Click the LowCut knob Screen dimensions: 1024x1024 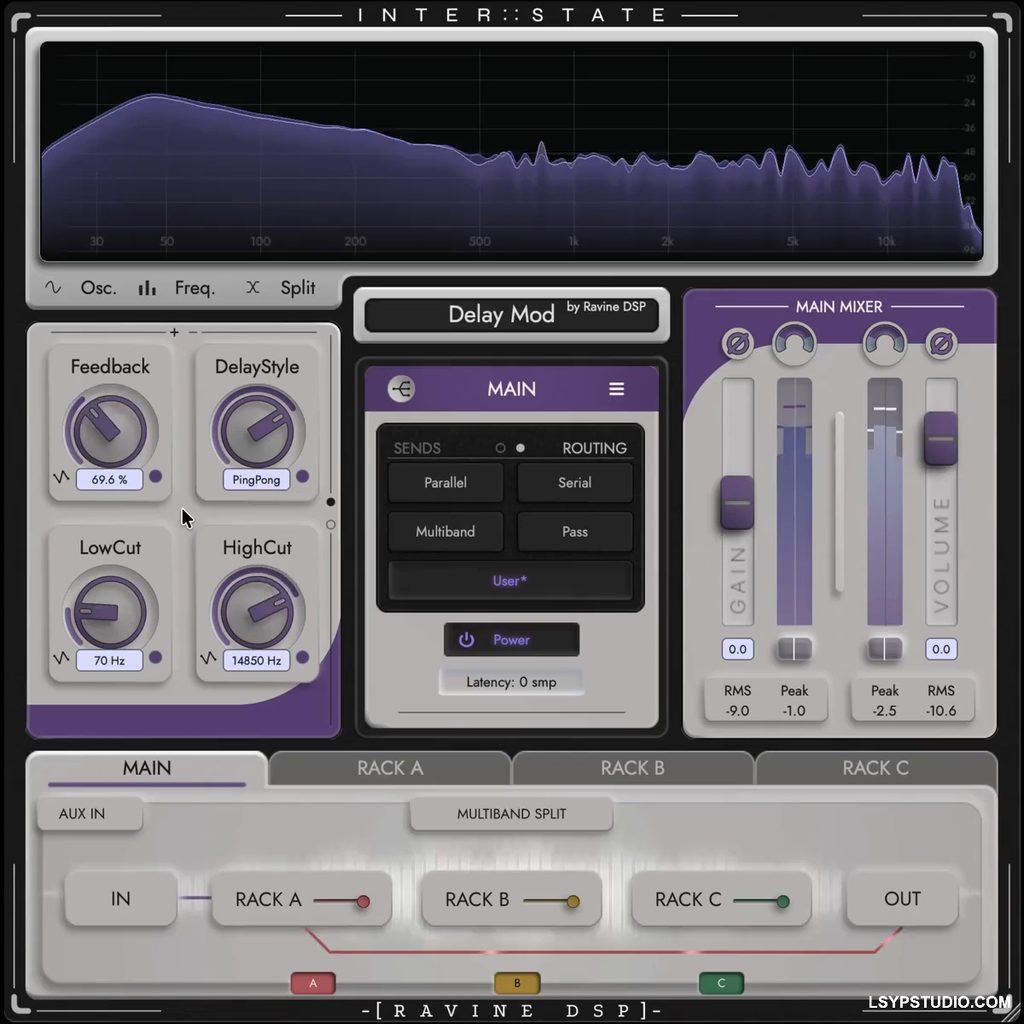(x=110, y=611)
